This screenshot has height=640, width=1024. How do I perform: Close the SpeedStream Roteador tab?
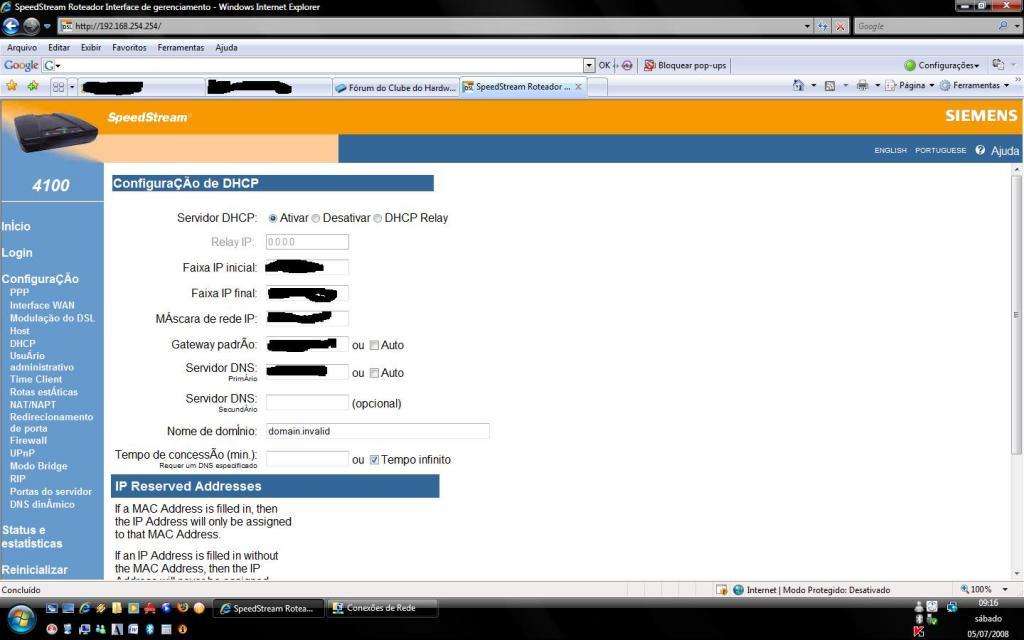(x=578, y=87)
